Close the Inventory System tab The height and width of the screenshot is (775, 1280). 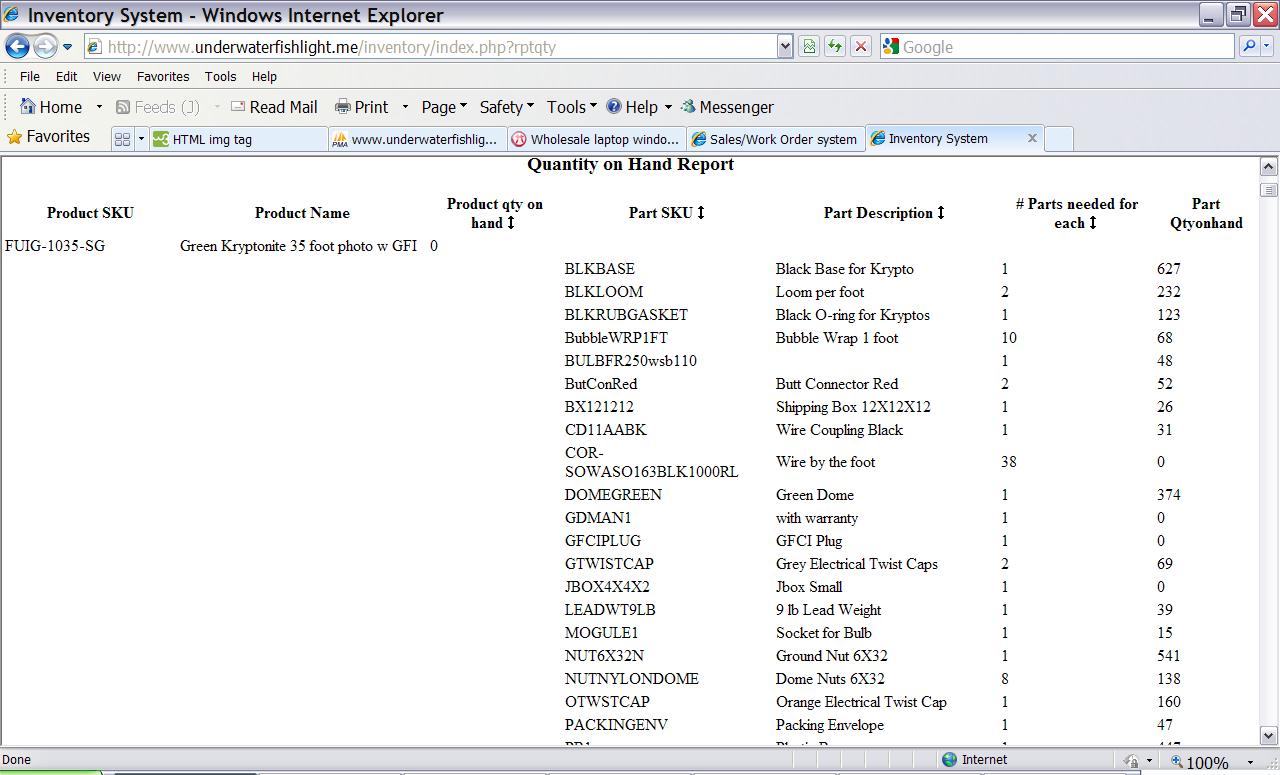point(1032,138)
